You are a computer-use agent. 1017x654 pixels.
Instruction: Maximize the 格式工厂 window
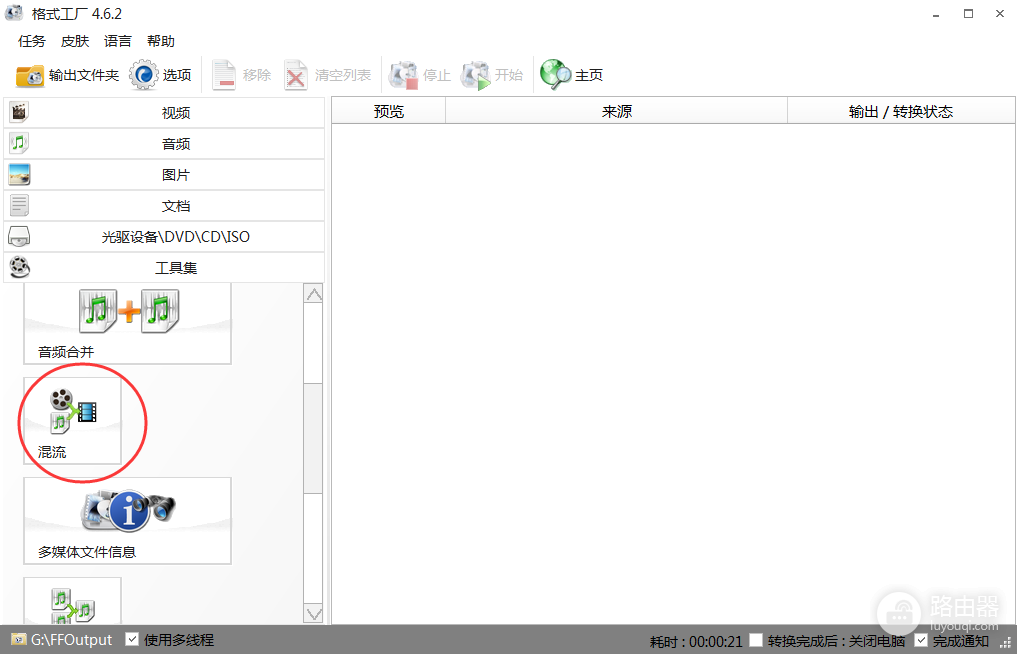968,14
